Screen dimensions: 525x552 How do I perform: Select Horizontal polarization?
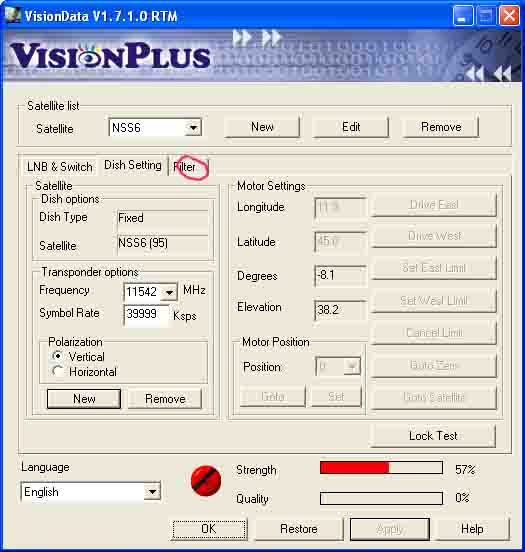[x=58, y=371]
